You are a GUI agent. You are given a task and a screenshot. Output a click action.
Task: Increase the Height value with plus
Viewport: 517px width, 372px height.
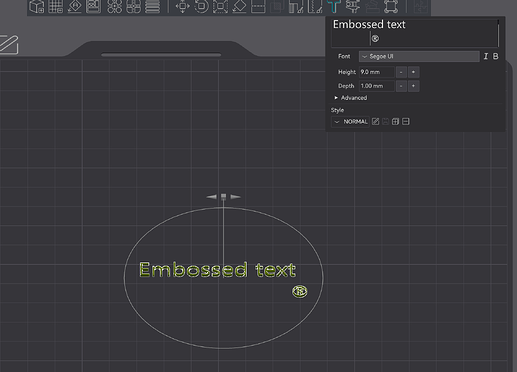tap(413, 72)
